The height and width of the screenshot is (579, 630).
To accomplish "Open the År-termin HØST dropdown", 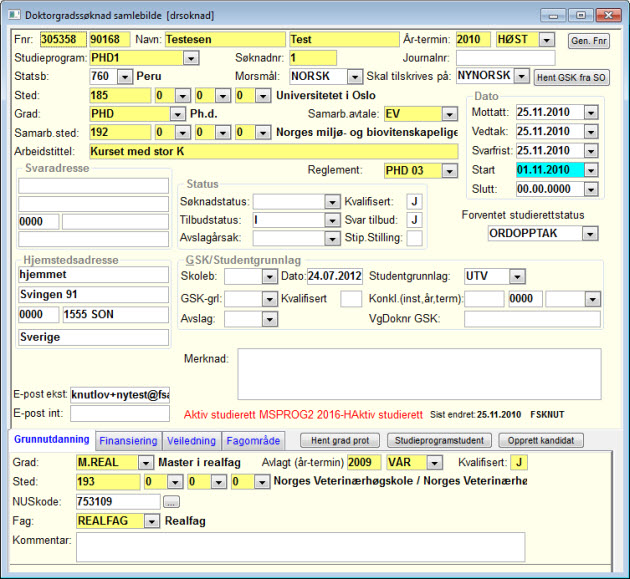I will [546, 40].
